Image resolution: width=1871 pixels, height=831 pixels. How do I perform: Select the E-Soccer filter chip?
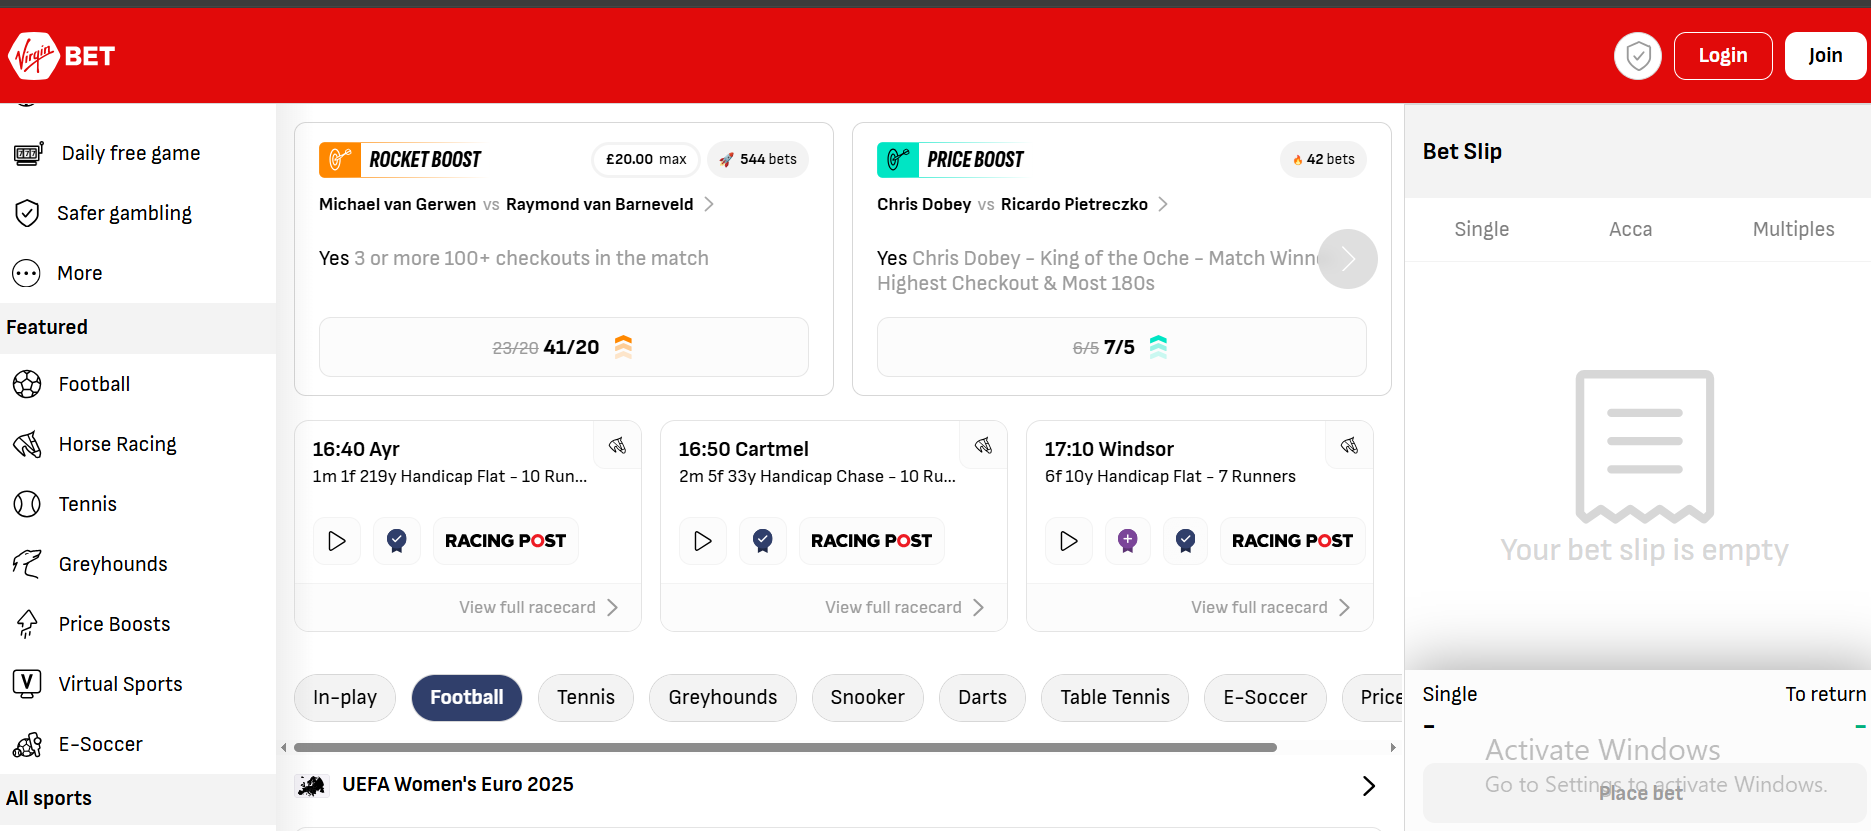coord(1266,698)
